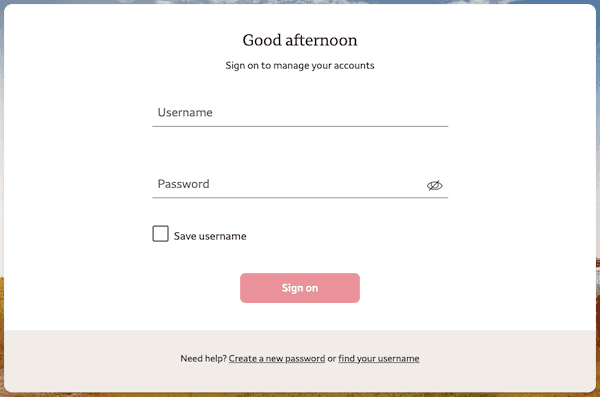Follow the find your username link

click(378, 358)
